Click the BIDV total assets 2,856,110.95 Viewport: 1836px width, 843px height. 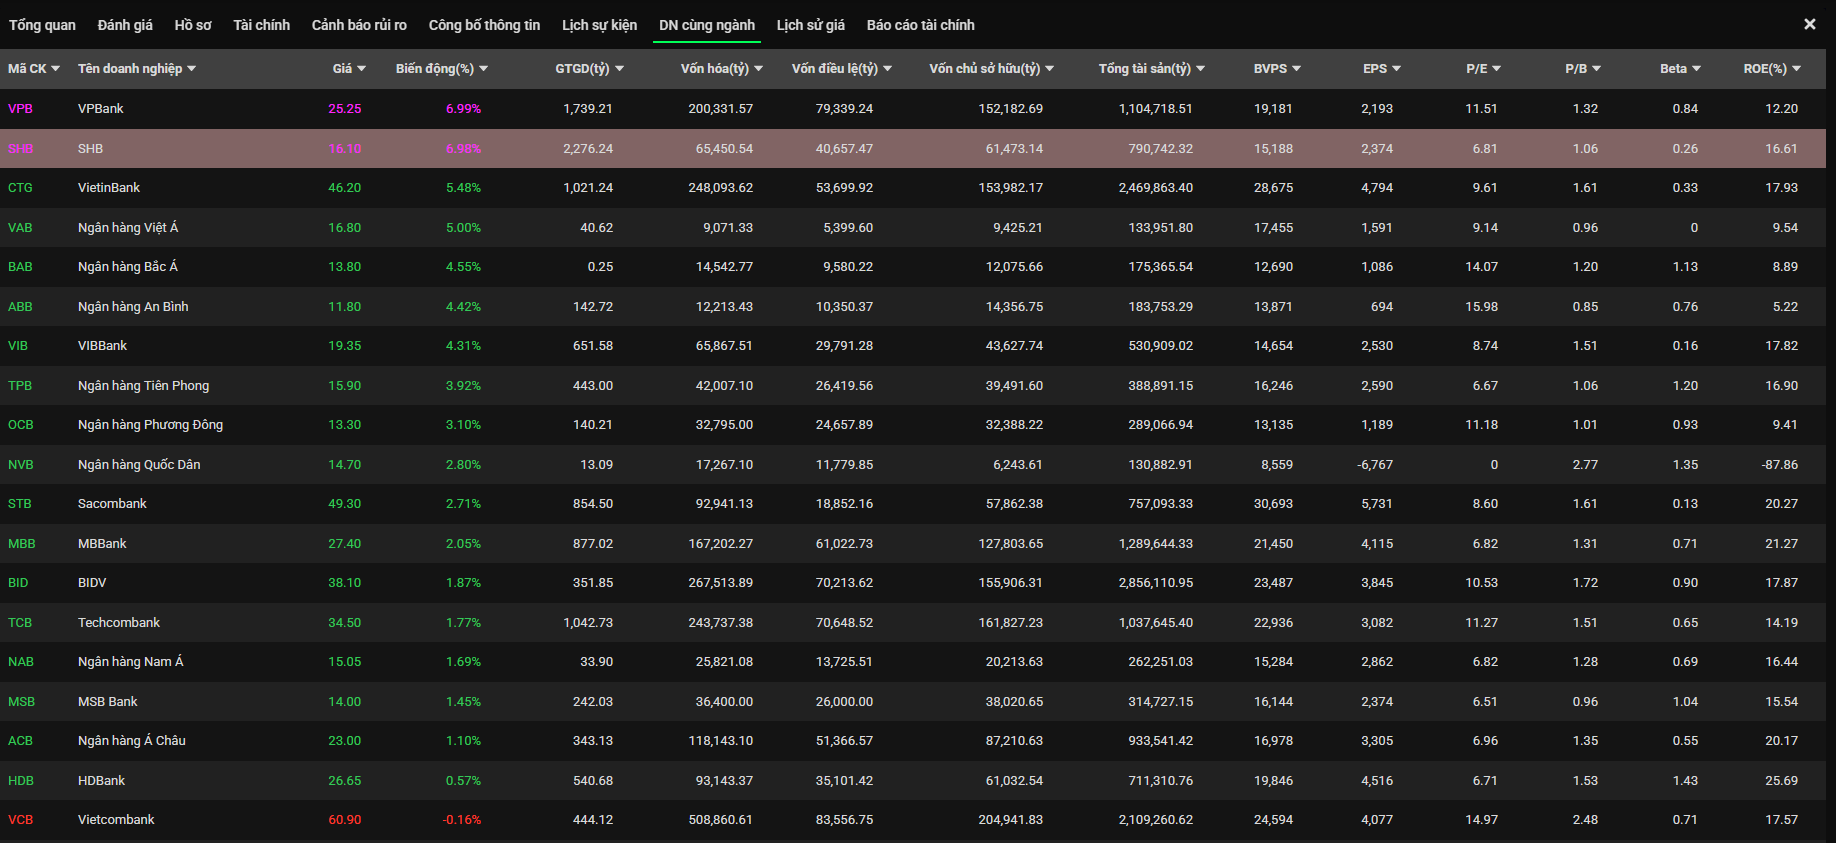pyautogui.click(x=1156, y=583)
